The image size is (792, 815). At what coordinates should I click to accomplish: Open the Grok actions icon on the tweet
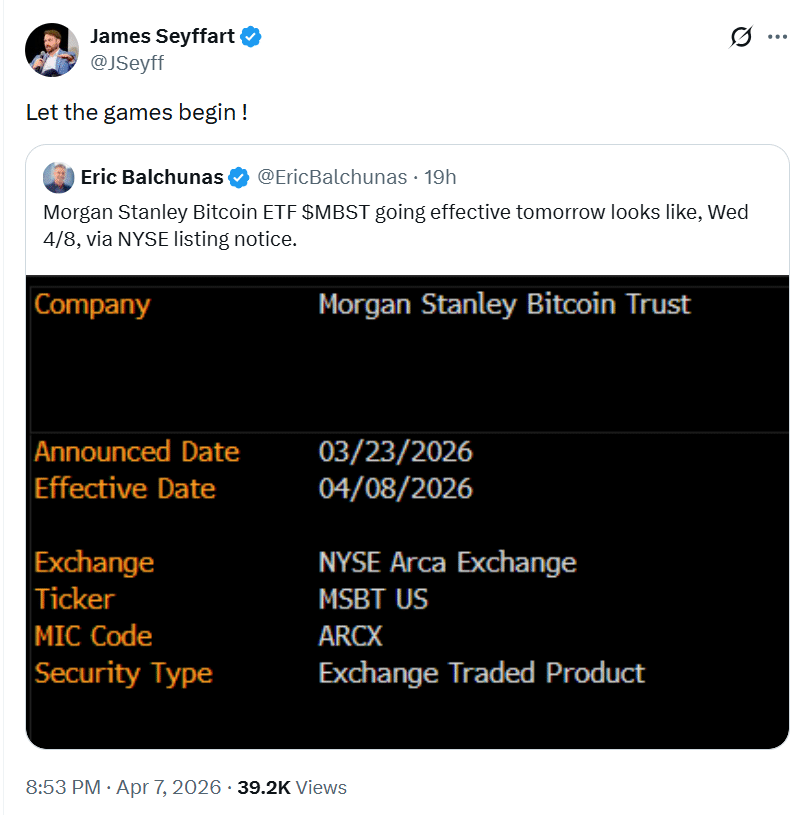(740, 36)
